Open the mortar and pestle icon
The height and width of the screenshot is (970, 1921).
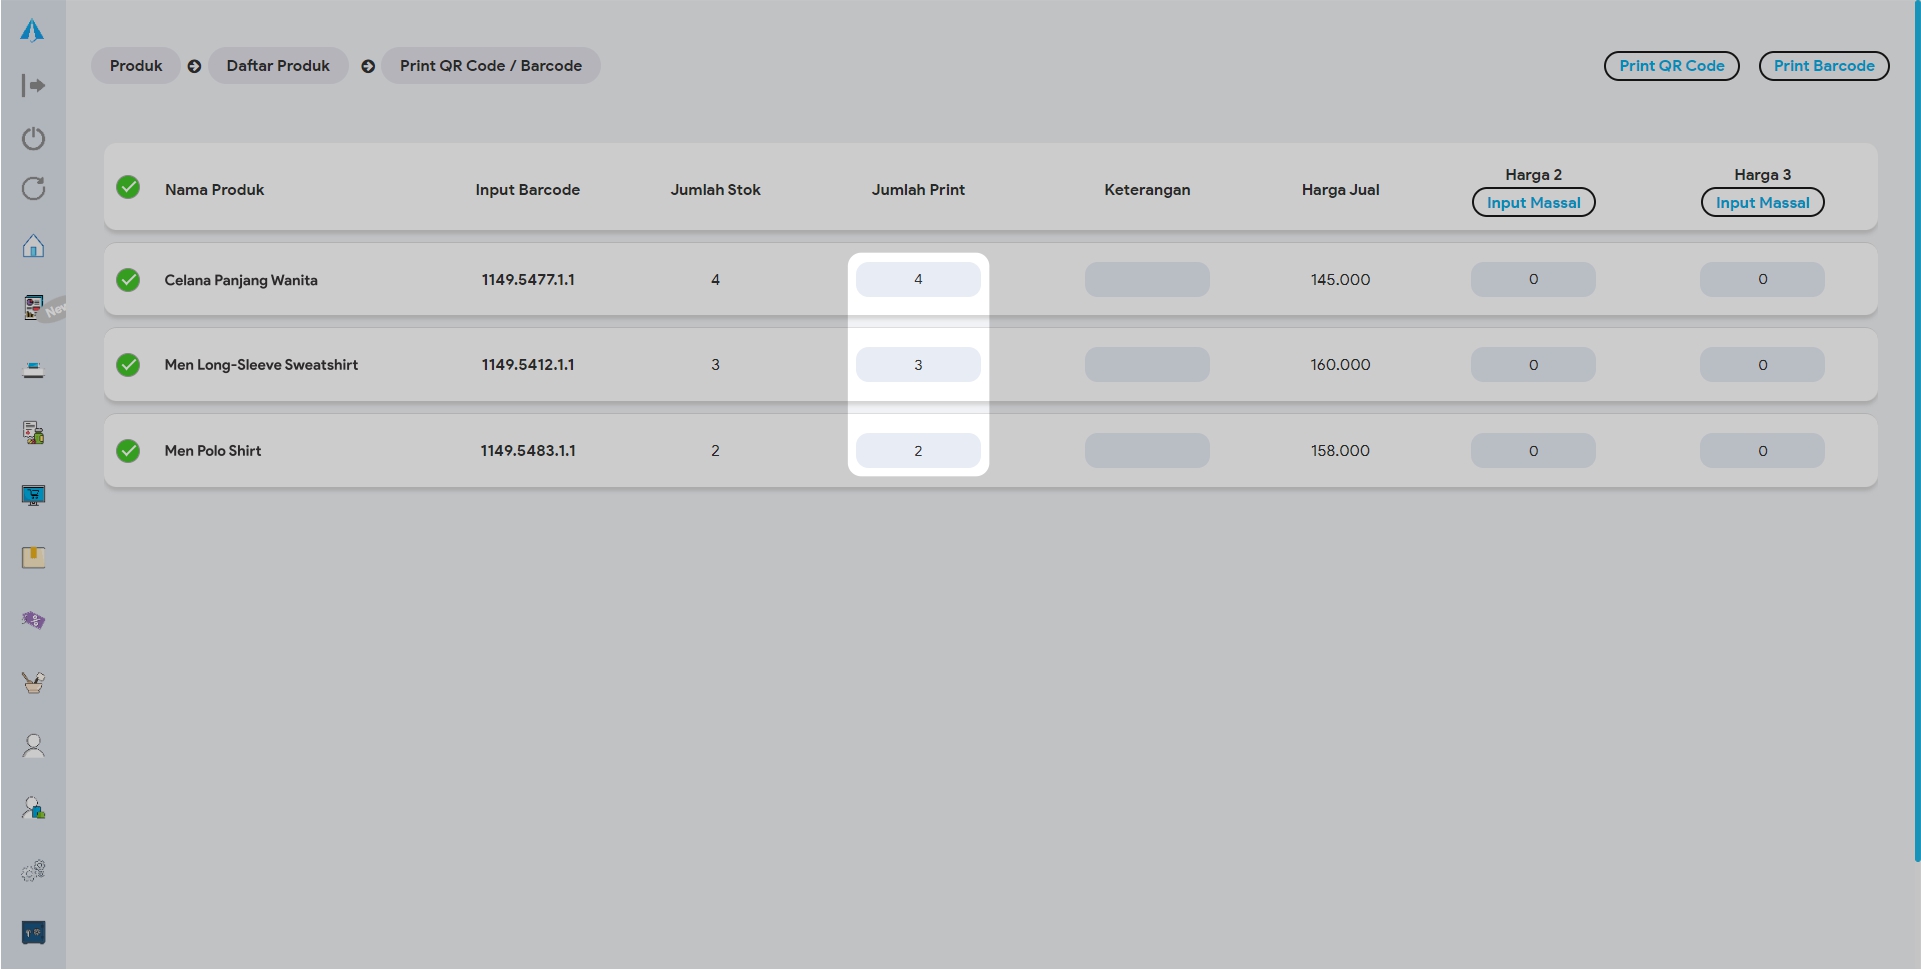[x=33, y=683]
